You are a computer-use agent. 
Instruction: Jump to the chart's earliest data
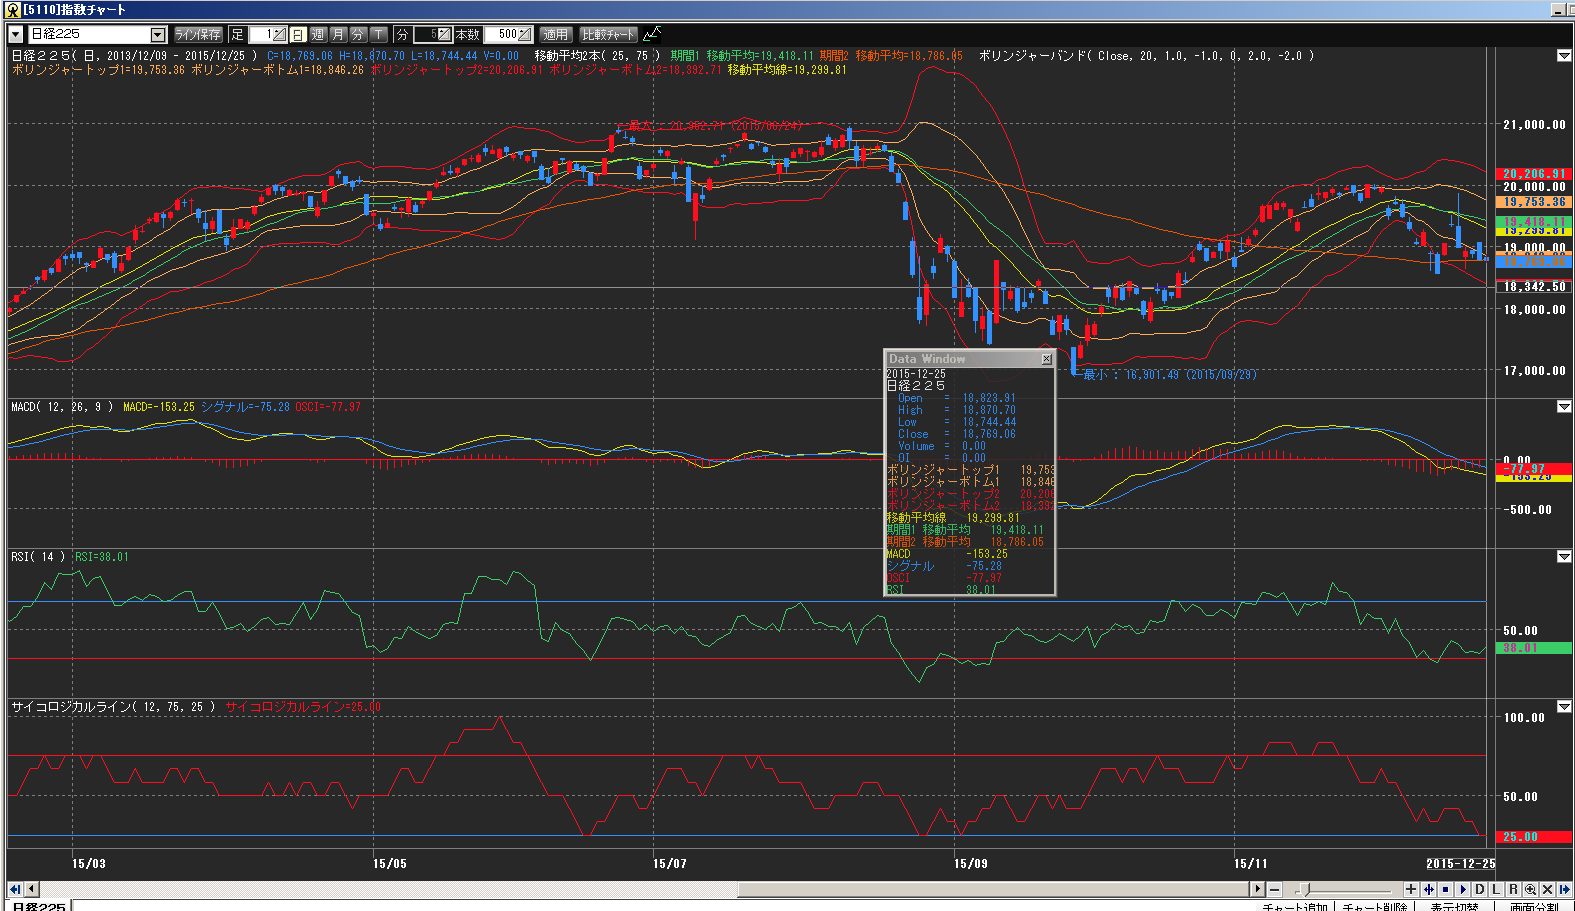[x=15, y=889]
